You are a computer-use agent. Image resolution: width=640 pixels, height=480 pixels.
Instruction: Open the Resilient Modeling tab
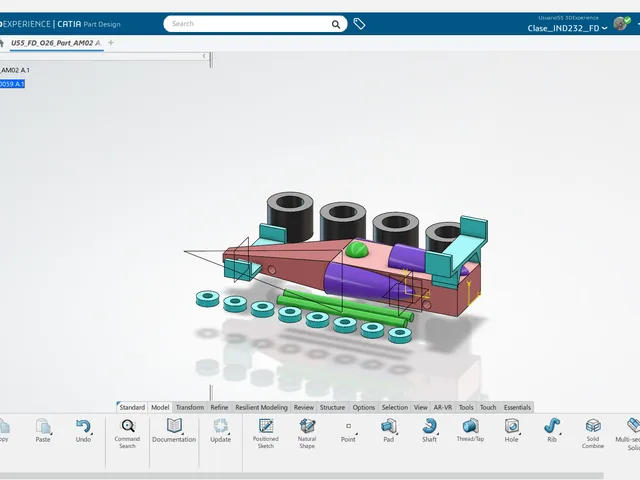click(x=261, y=407)
